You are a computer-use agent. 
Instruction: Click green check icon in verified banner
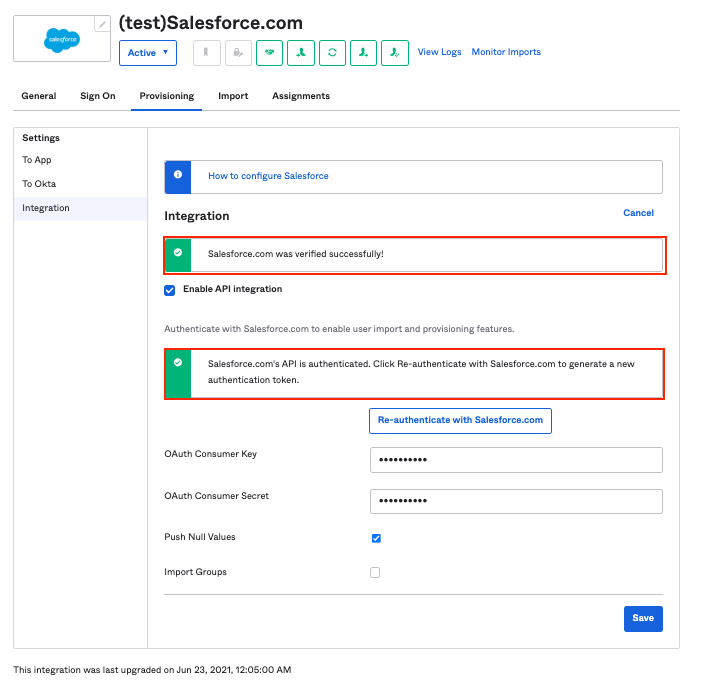tap(178, 254)
